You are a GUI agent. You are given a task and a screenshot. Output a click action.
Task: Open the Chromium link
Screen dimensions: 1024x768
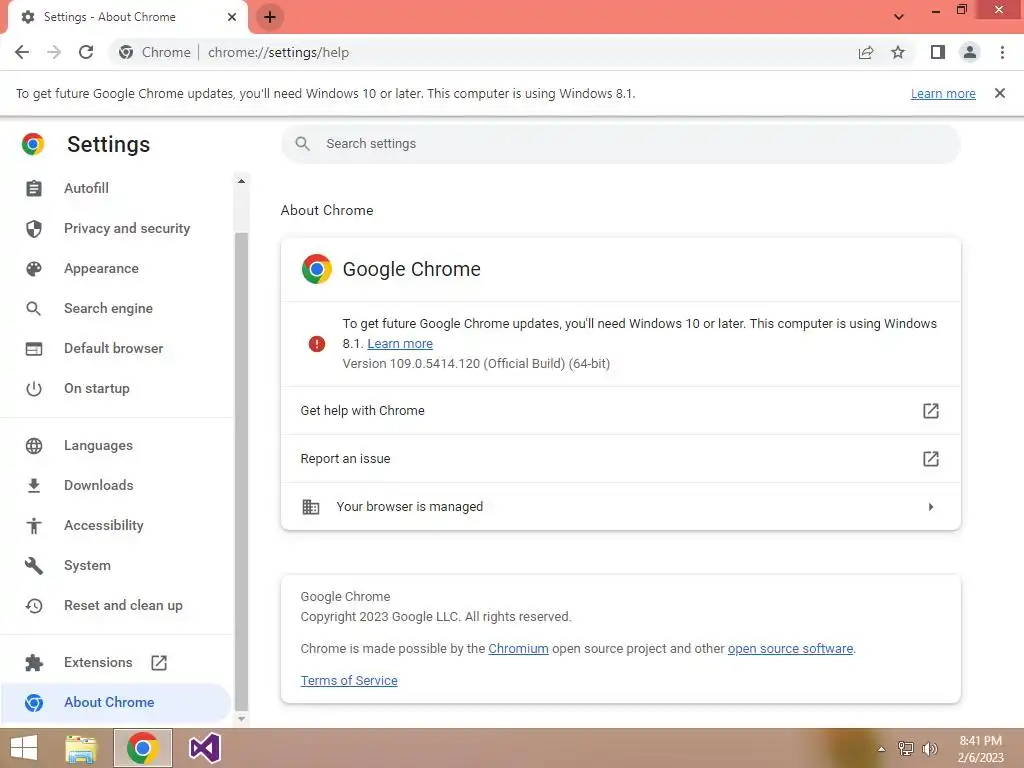click(519, 648)
